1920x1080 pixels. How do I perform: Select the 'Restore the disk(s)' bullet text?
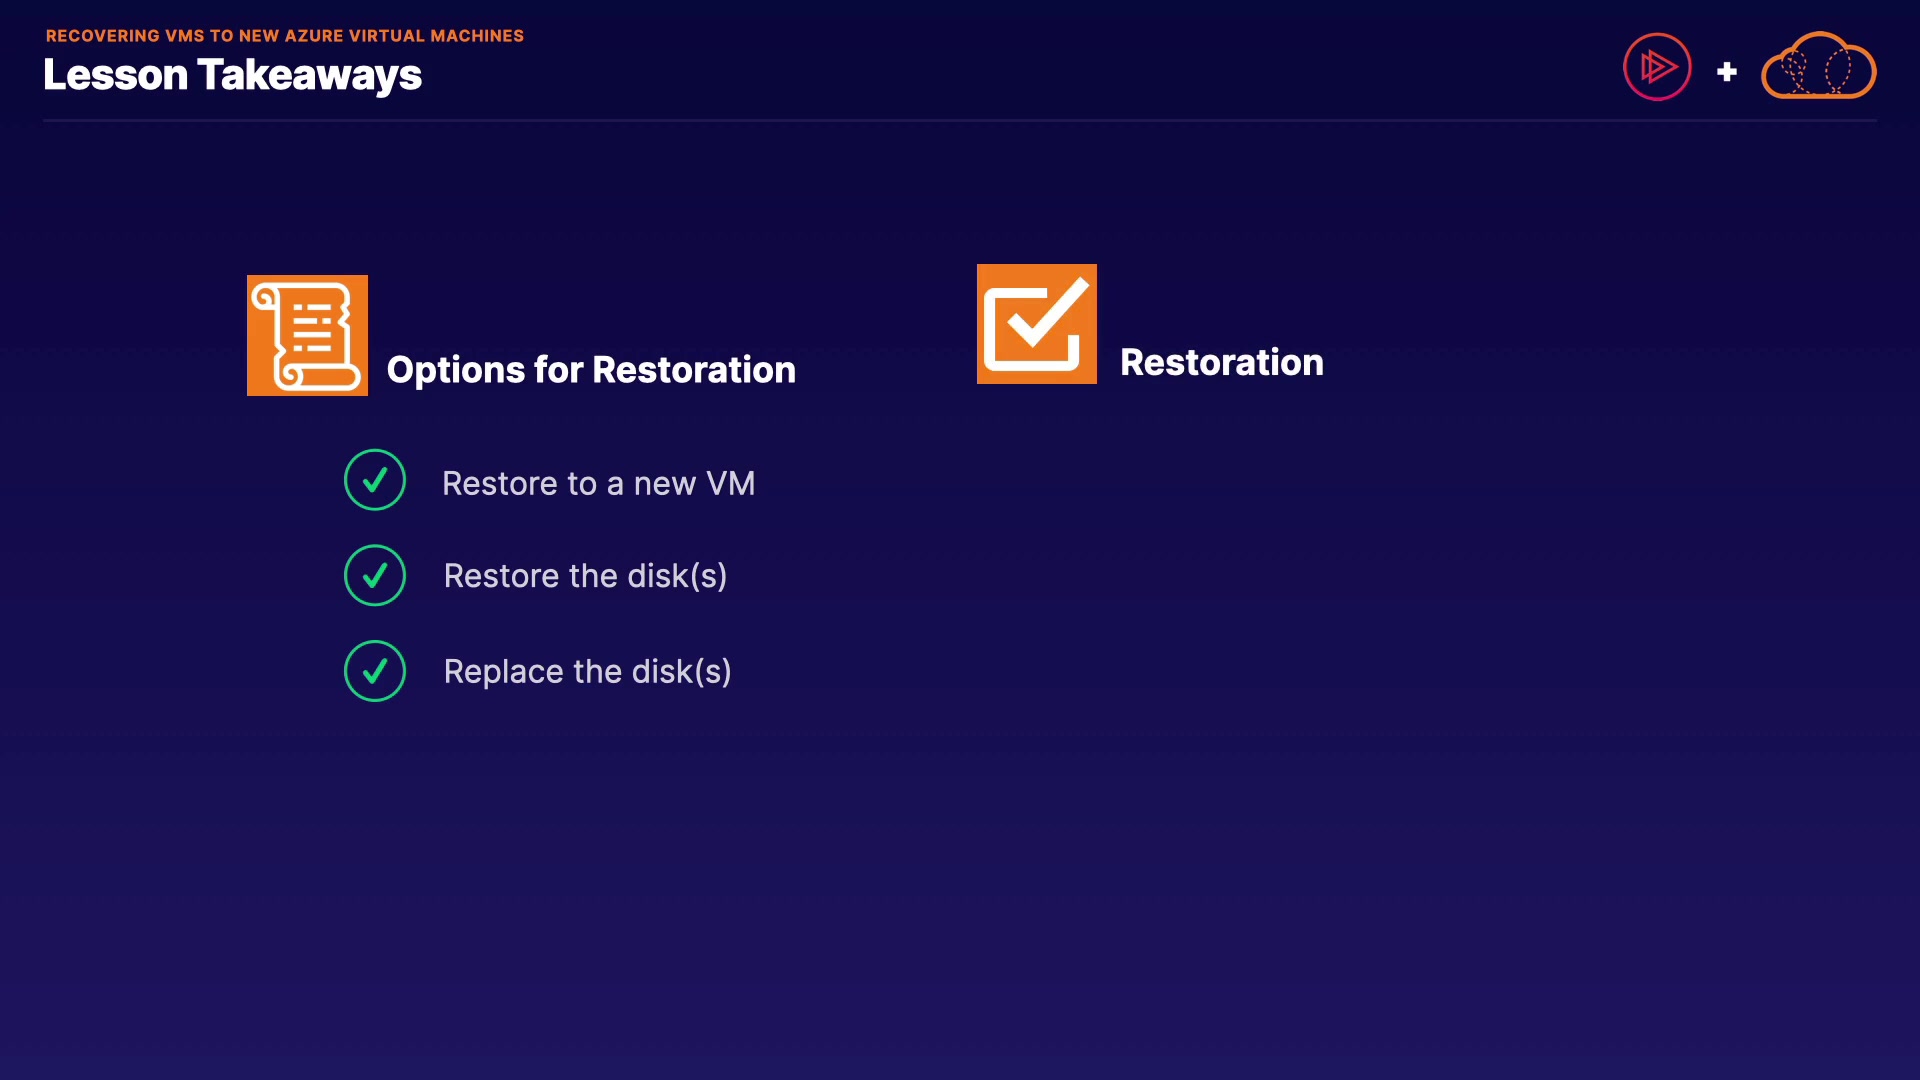click(585, 576)
